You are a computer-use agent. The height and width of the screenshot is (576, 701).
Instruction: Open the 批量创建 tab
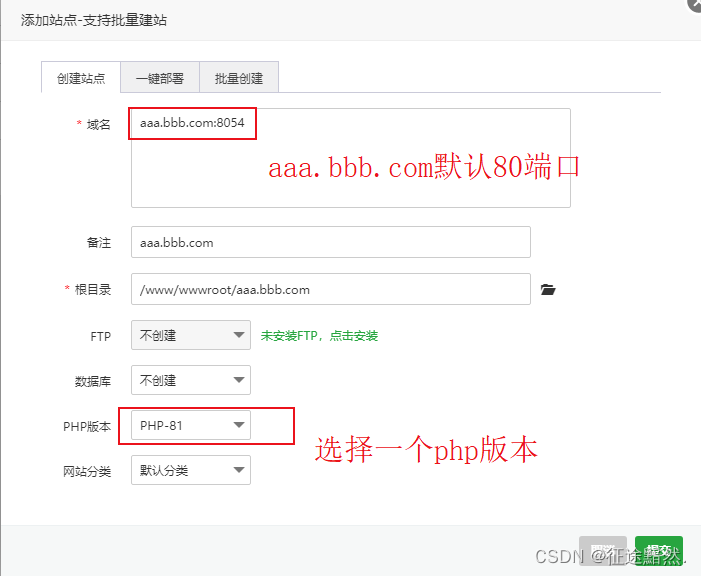(x=239, y=77)
